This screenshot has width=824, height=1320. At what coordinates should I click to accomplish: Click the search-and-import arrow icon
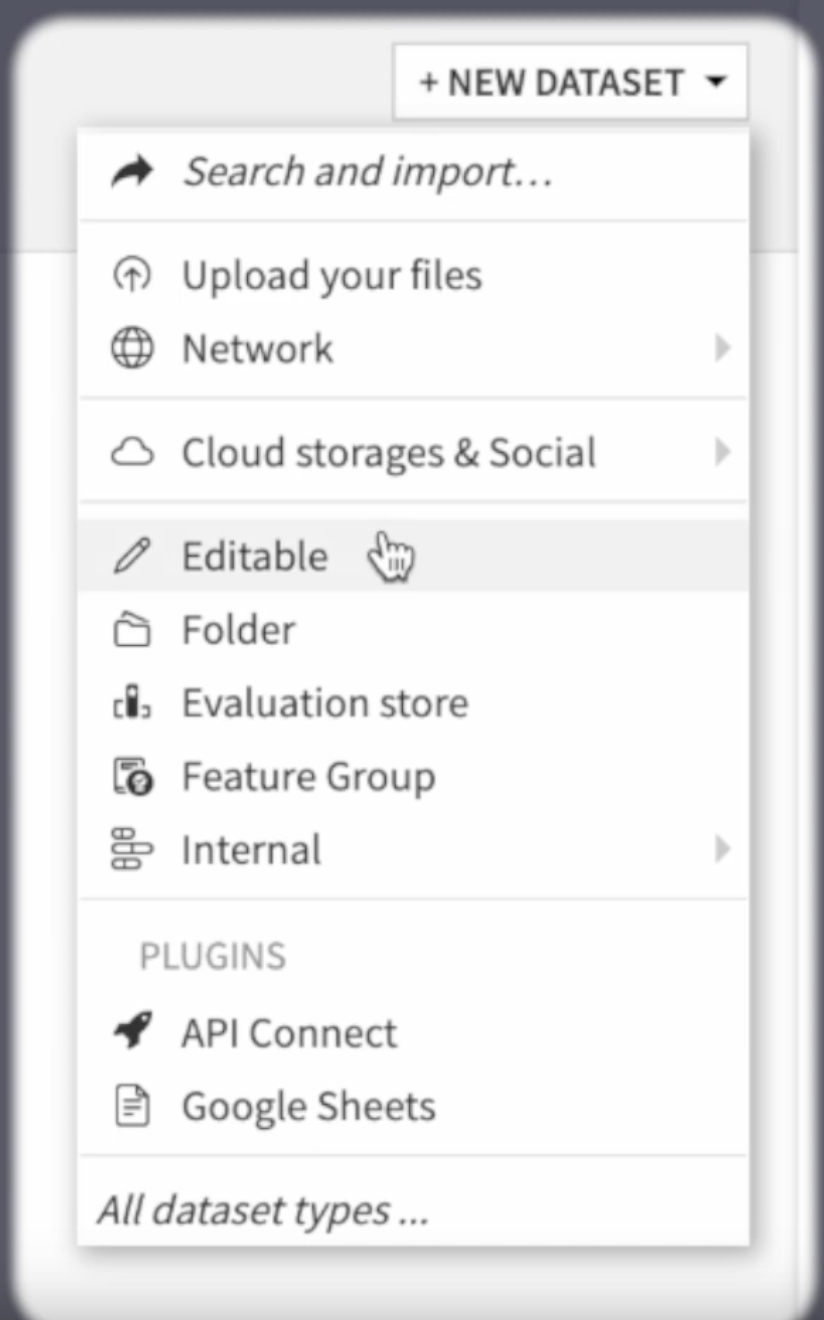click(135, 170)
